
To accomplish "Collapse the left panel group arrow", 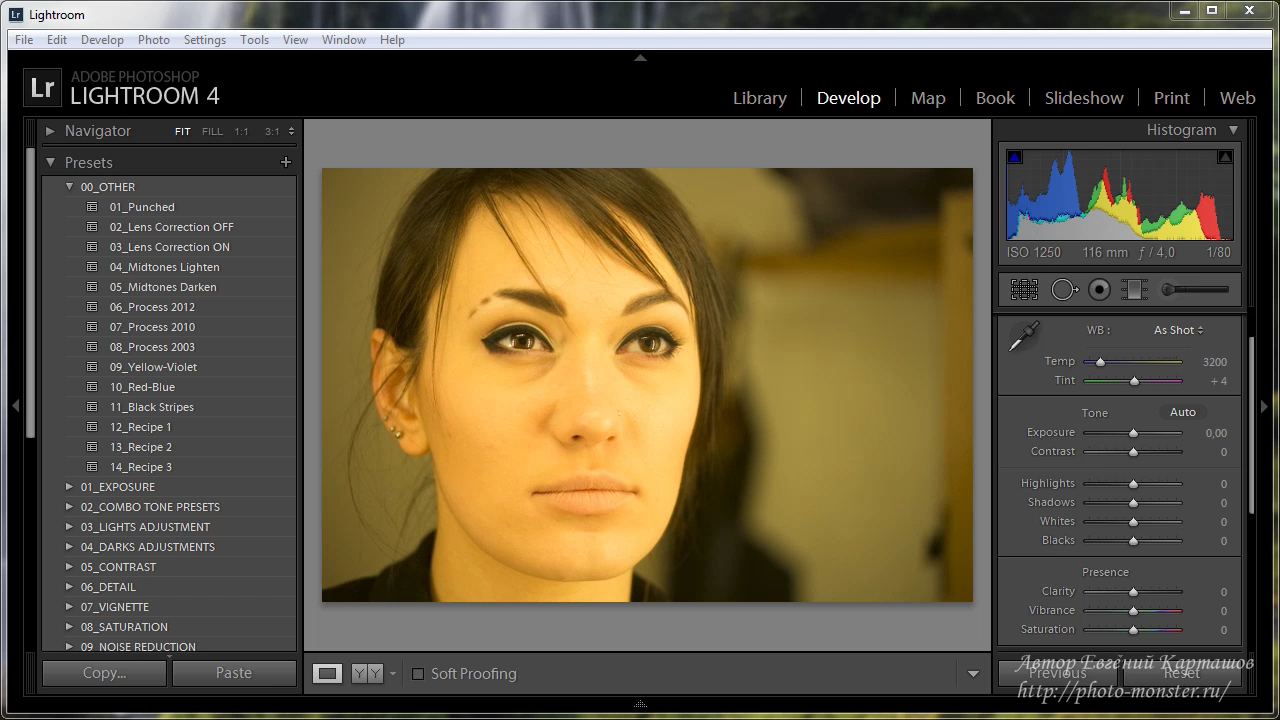I will [15, 406].
